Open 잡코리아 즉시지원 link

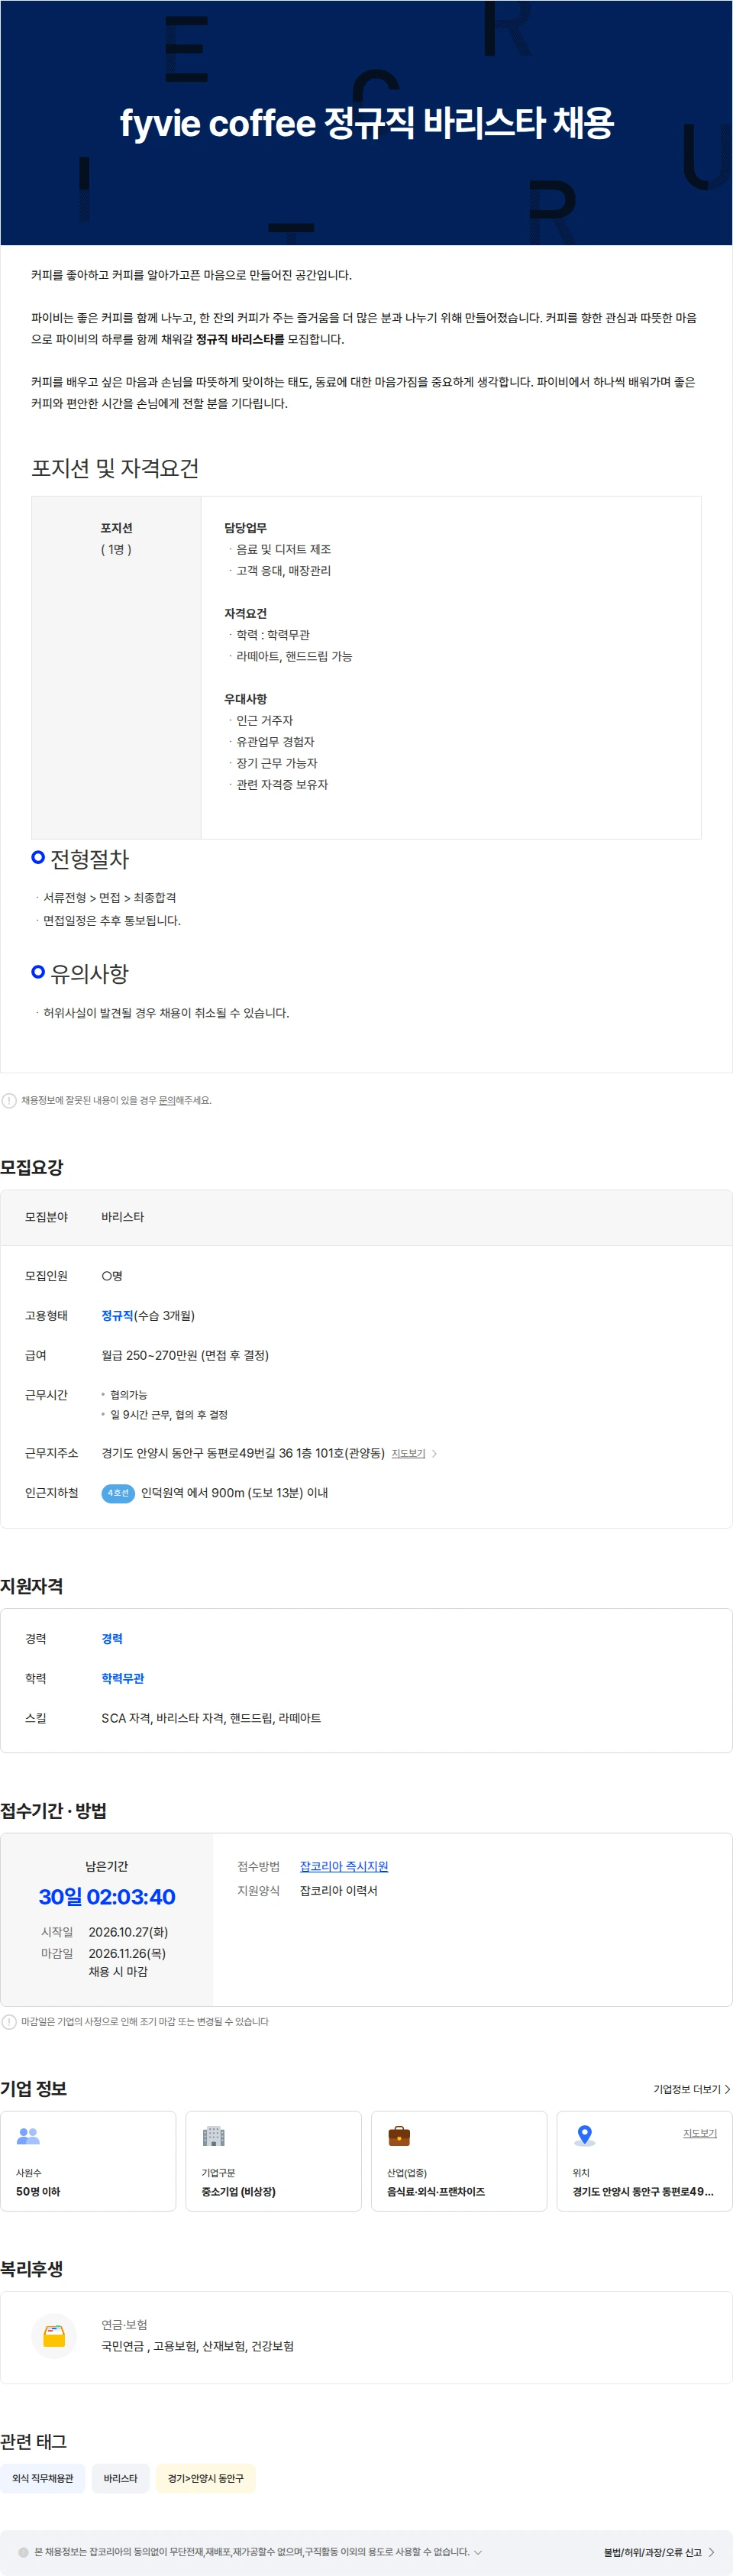(344, 1866)
